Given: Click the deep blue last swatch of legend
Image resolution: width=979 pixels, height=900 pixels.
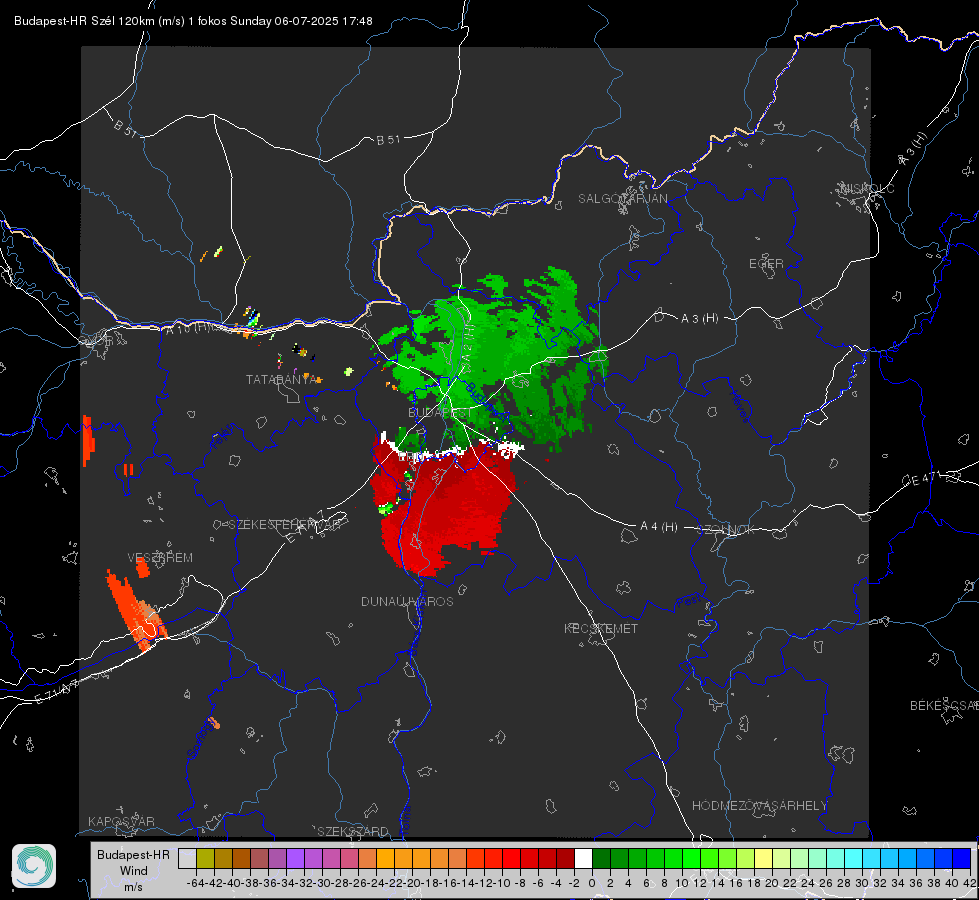Looking at the screenshot, I should pos(962,858).
